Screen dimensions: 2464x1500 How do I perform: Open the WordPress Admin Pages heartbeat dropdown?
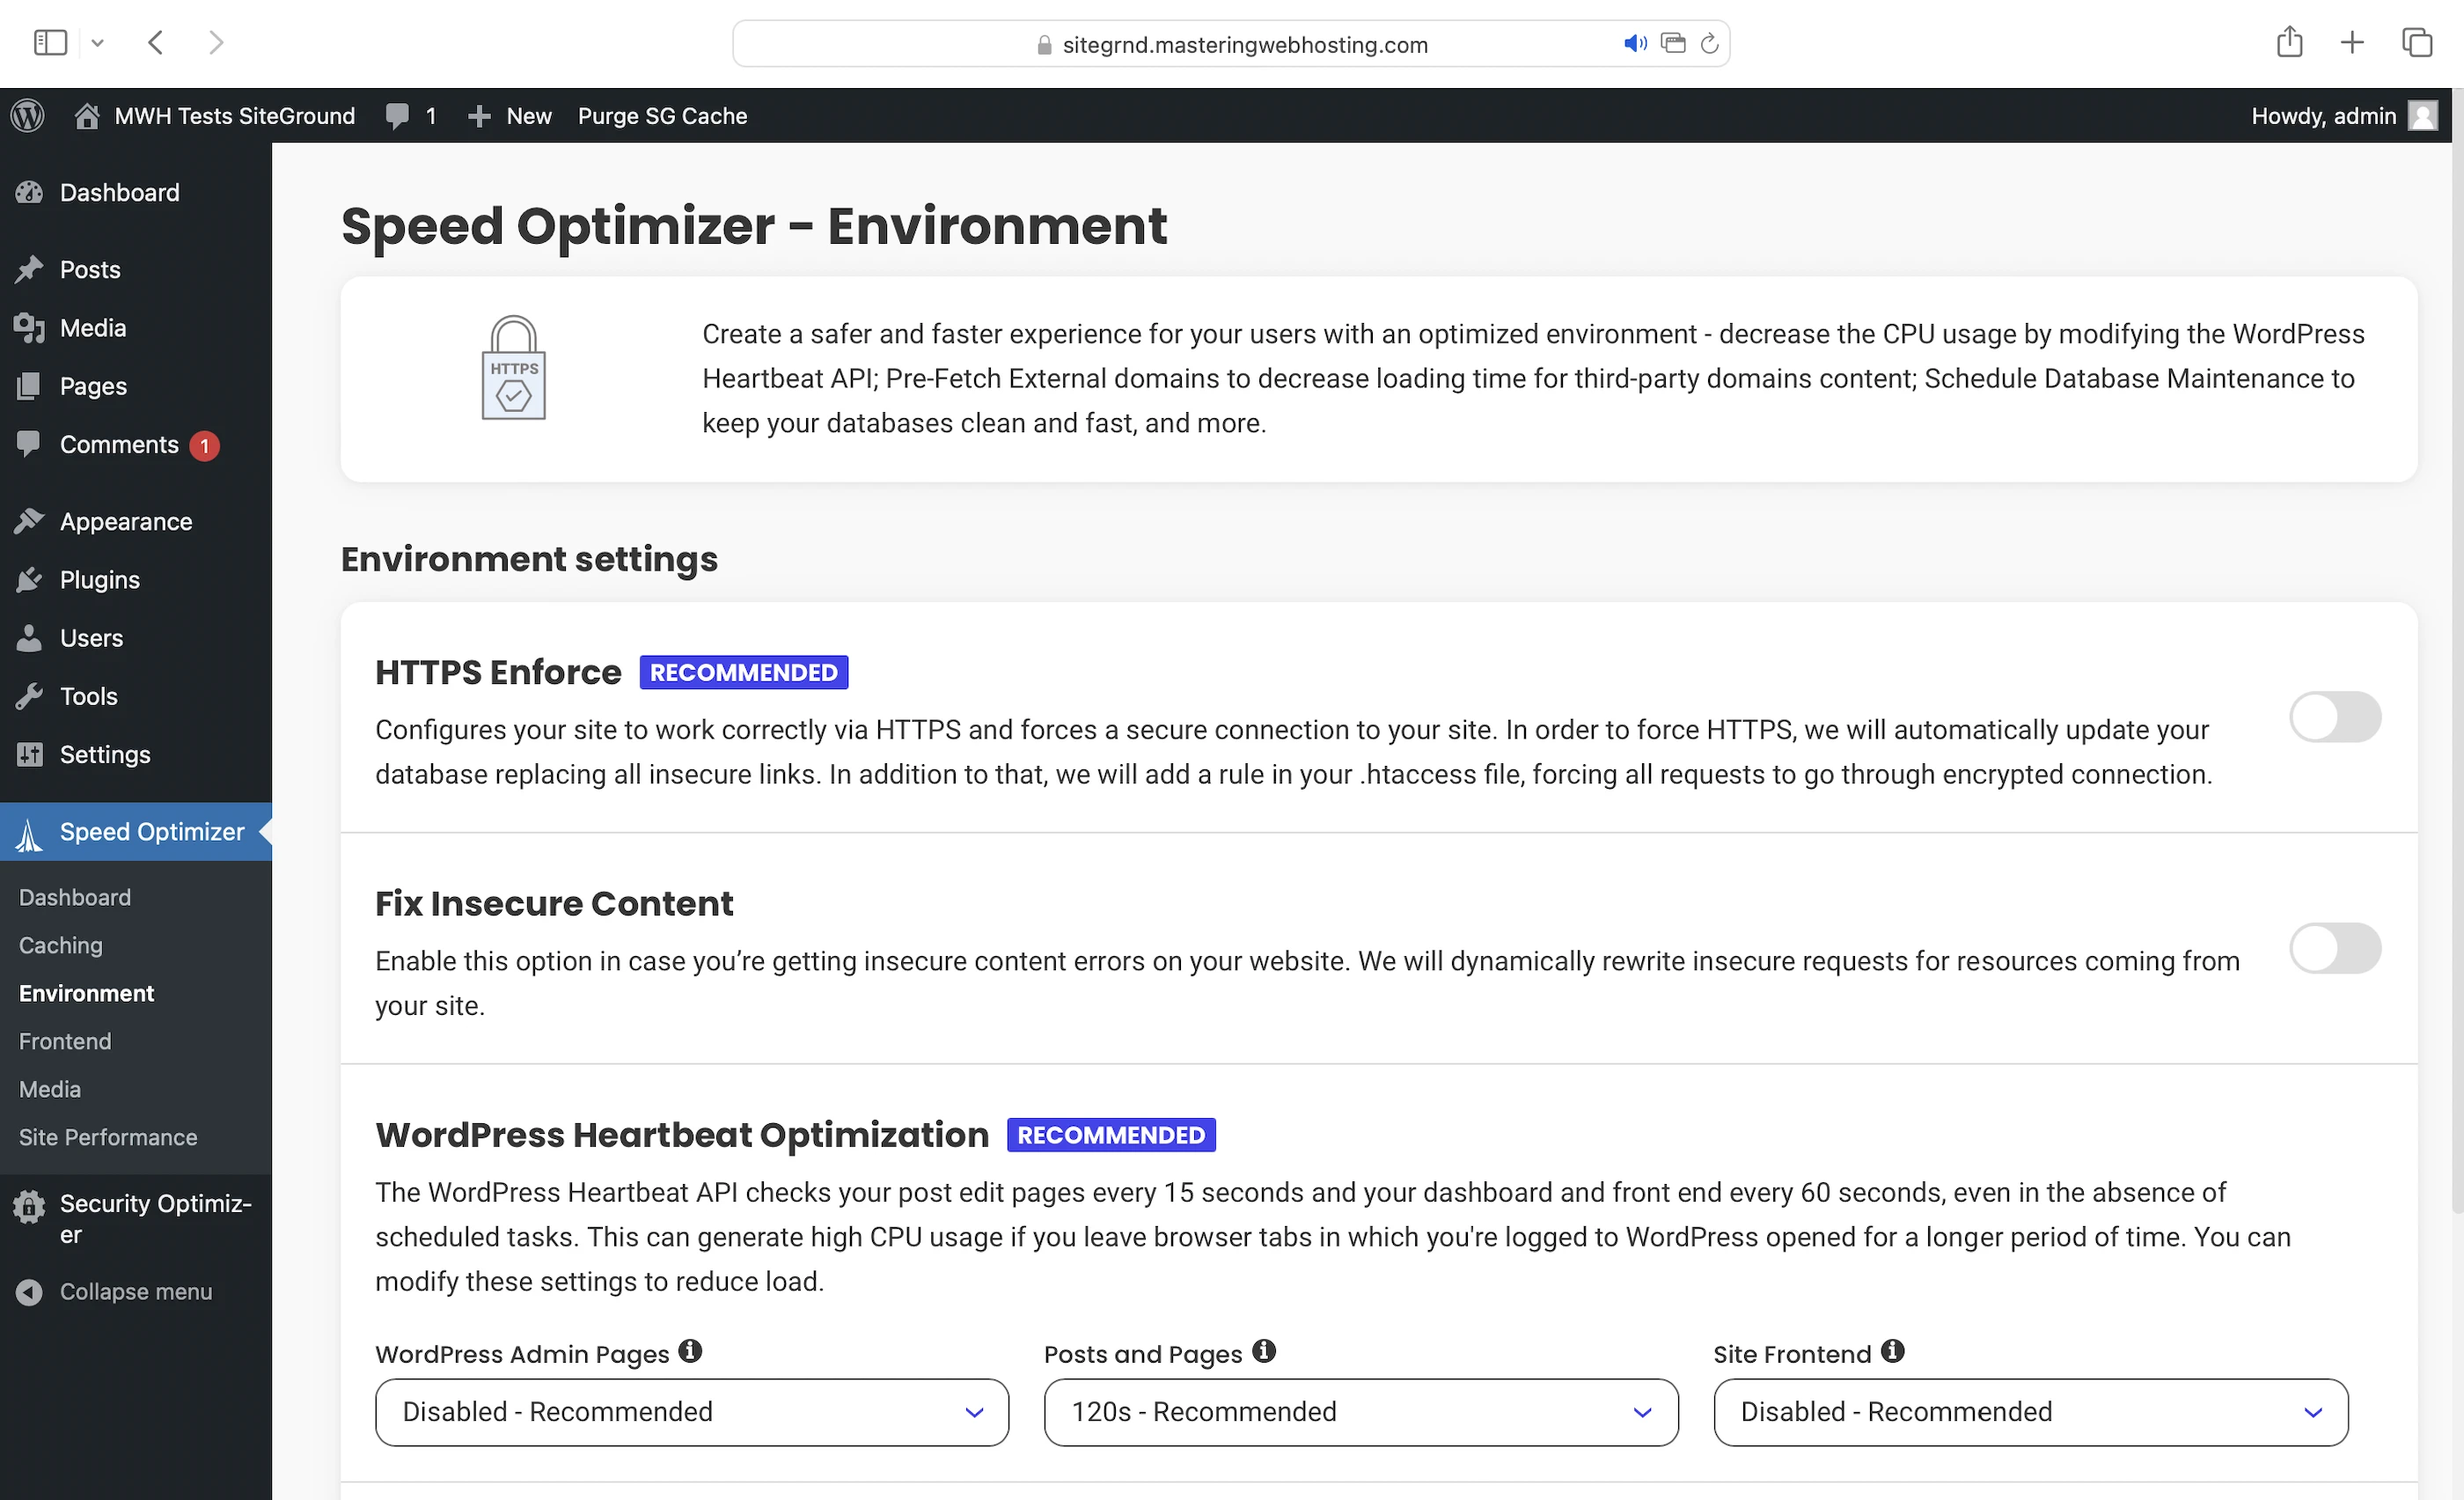click(x=691, y=1412)
